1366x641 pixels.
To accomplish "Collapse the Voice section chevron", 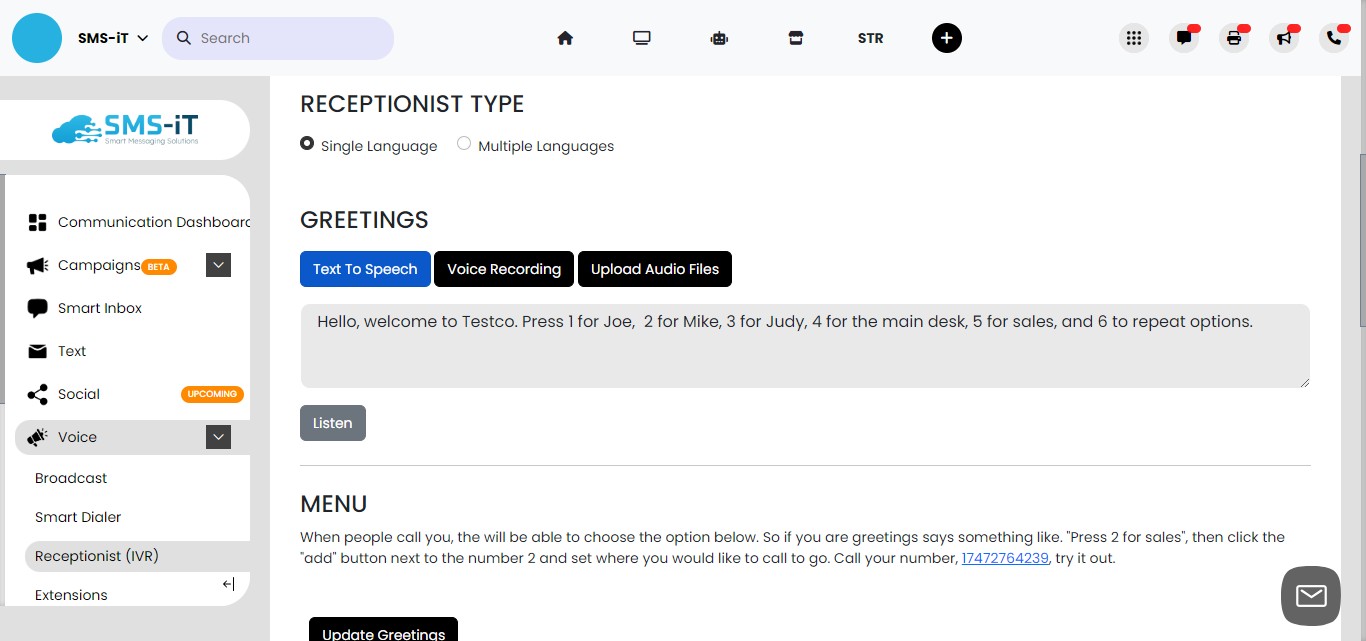I will click(218, 437).
